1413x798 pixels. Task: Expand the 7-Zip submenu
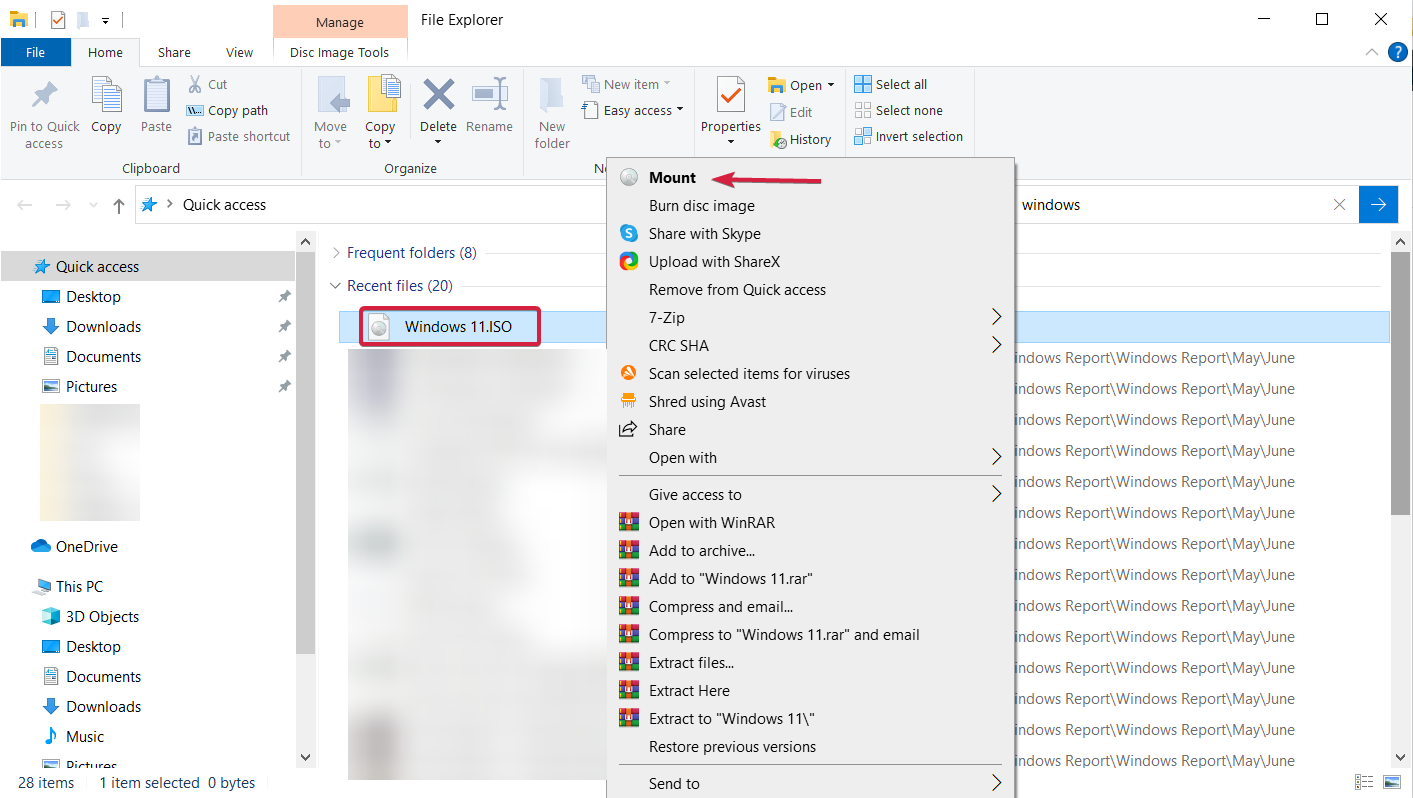pos(810,318)
